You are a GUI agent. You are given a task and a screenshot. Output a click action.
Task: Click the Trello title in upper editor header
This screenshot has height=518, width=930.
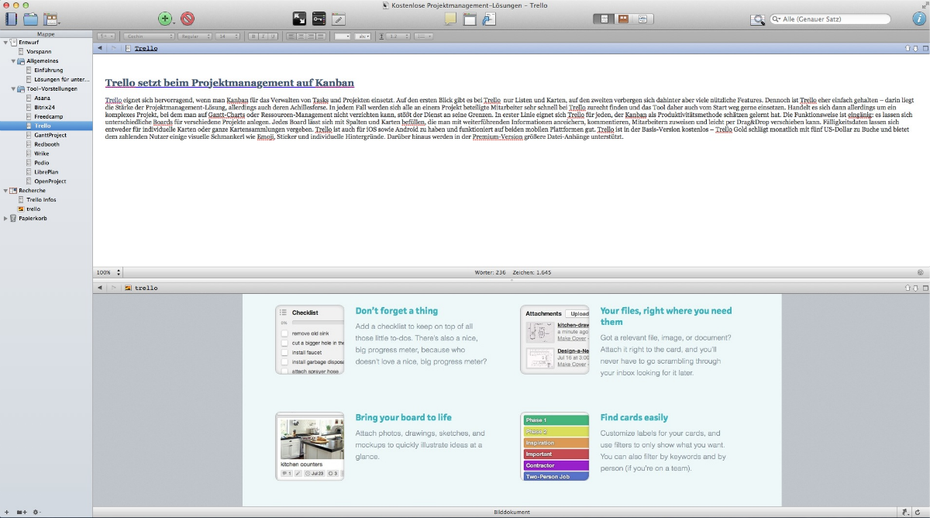coord(146,49)
